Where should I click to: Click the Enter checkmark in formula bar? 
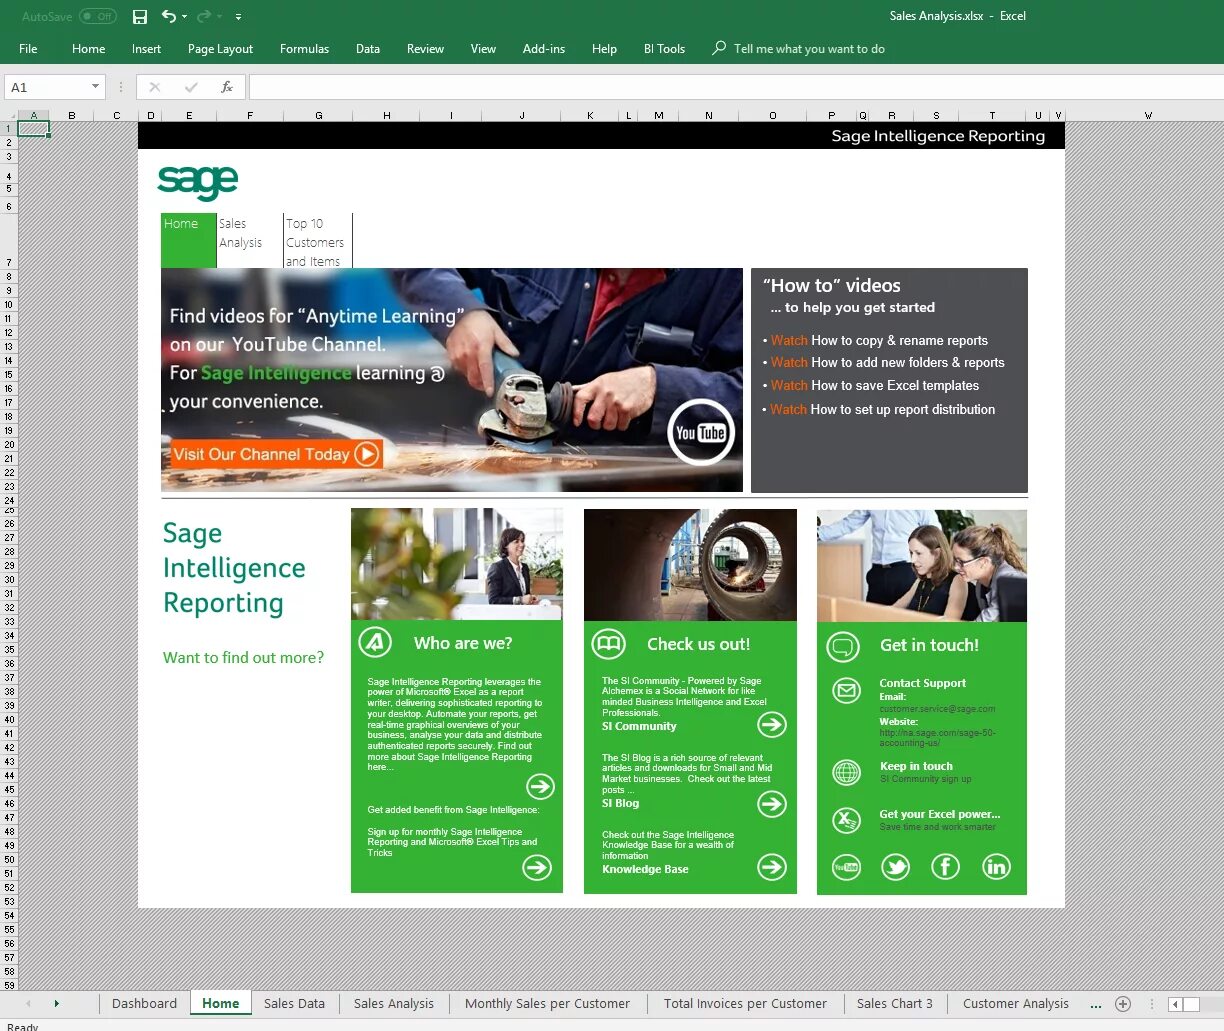[191, 87]
